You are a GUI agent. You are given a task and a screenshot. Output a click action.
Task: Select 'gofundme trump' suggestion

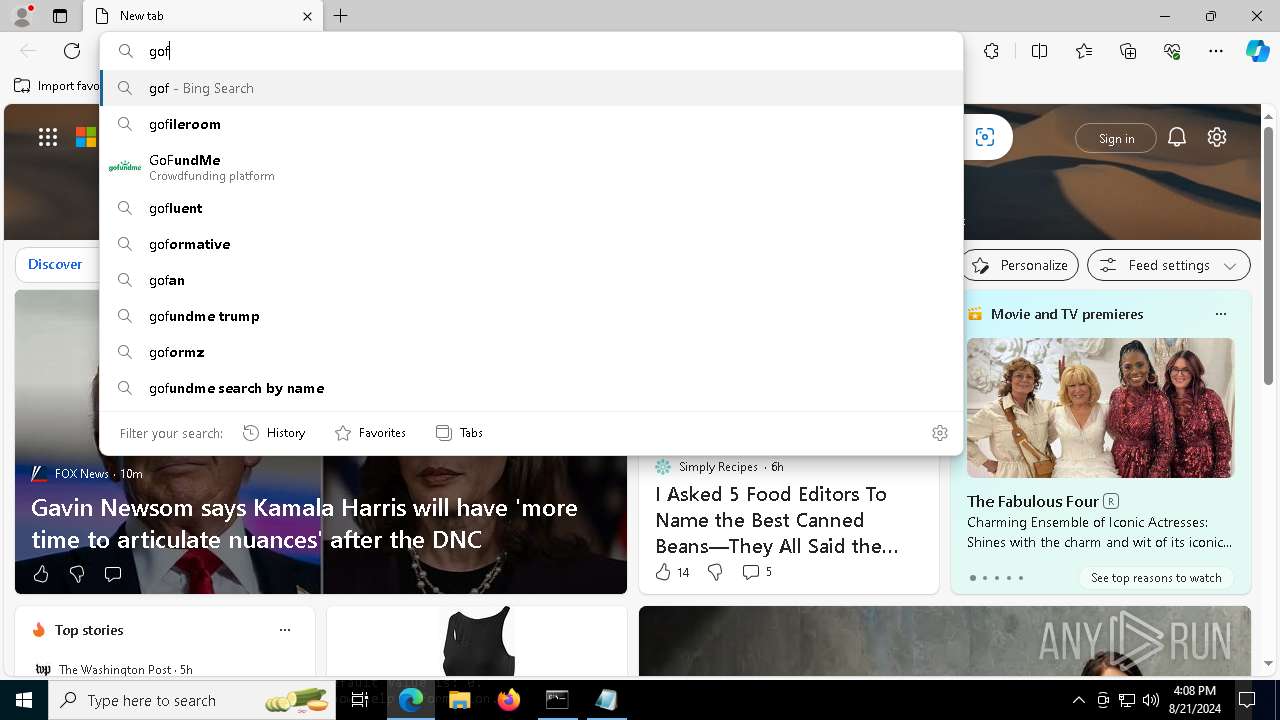tap(531, 316)
